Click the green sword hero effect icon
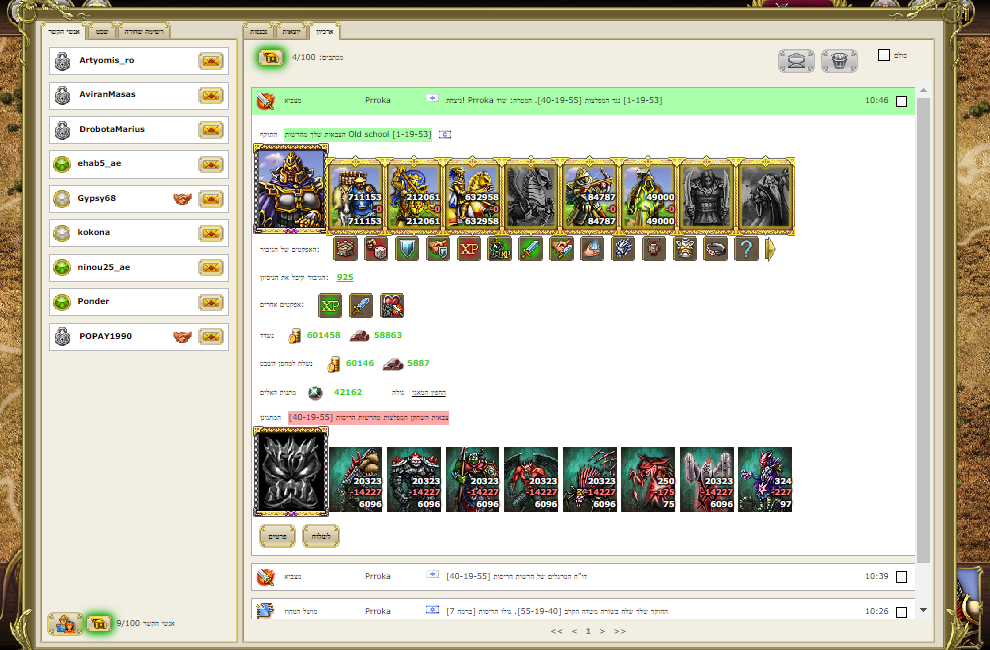990x650 pixels. (x=531, y=249)
